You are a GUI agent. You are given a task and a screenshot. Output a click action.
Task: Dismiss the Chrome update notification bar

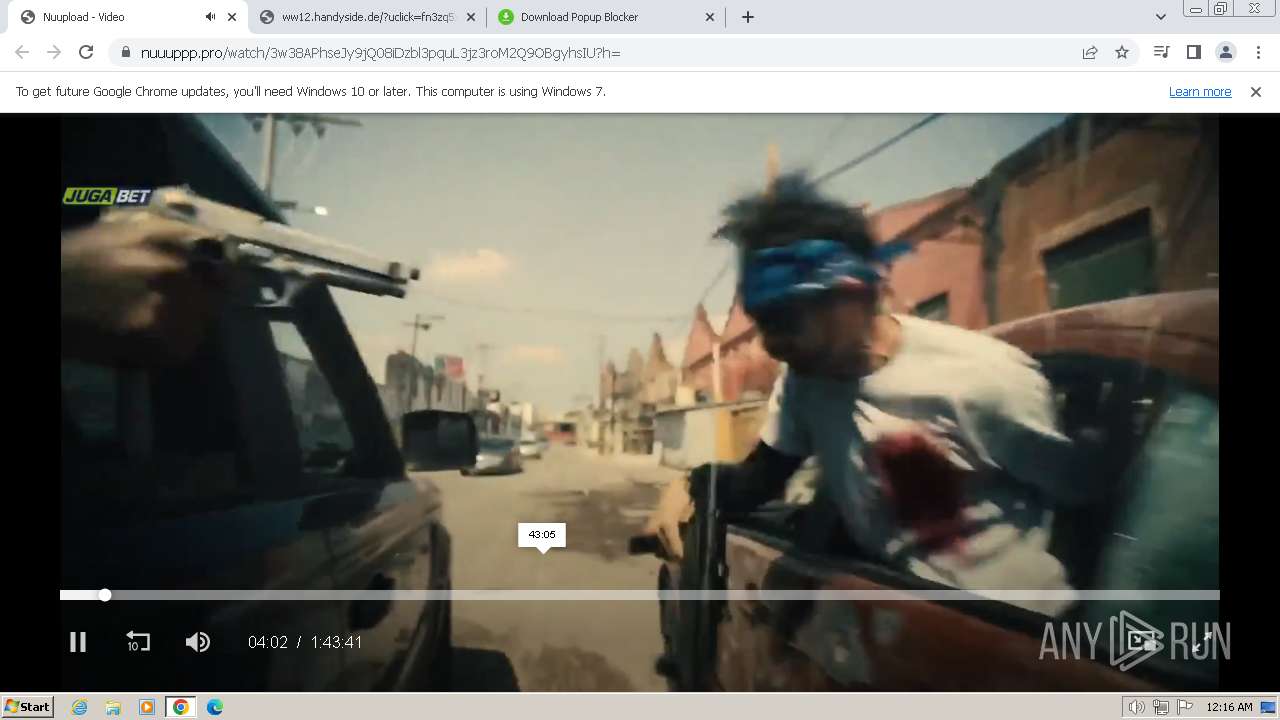[1256, 91]
